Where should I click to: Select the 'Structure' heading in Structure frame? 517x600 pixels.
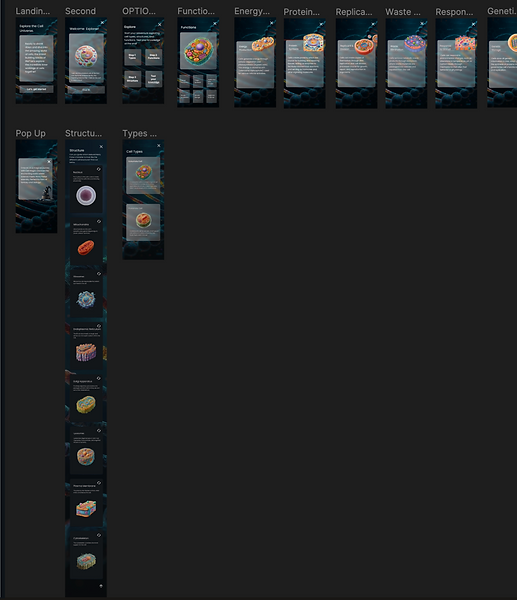point(77,150)
